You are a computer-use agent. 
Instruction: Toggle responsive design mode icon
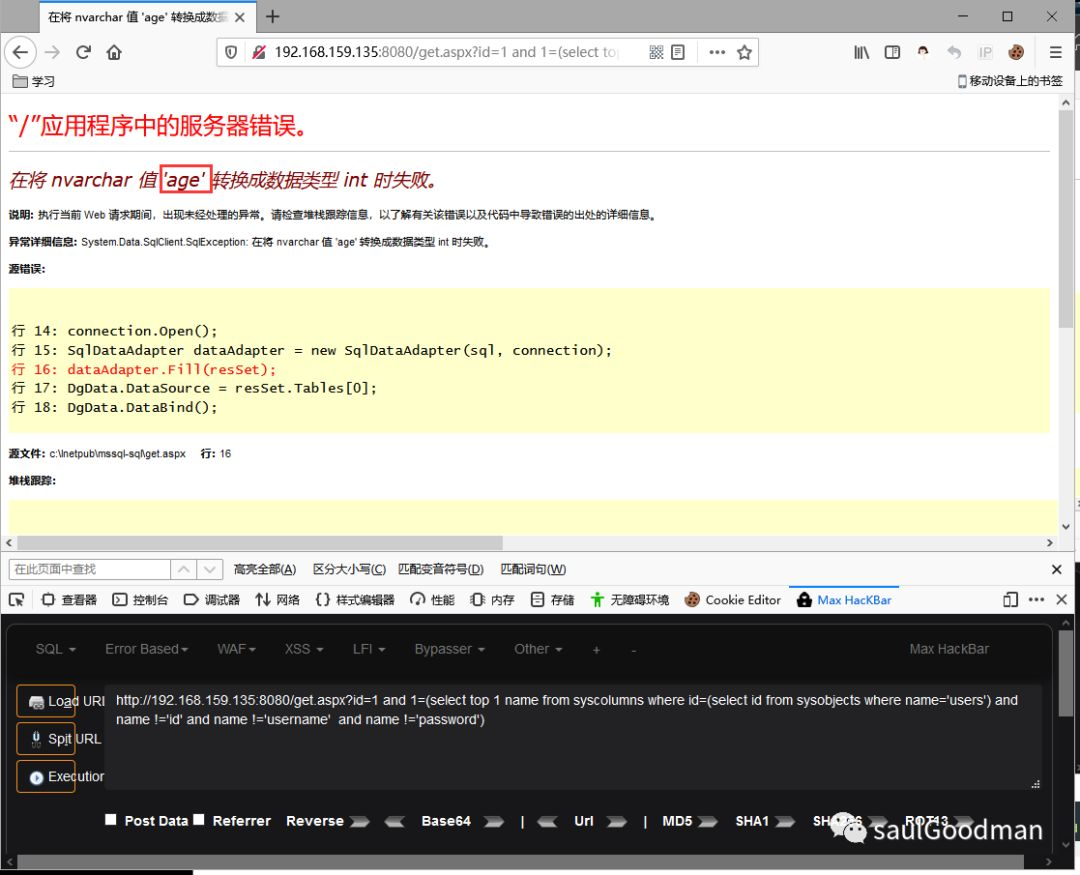(x=1010, y=600)
